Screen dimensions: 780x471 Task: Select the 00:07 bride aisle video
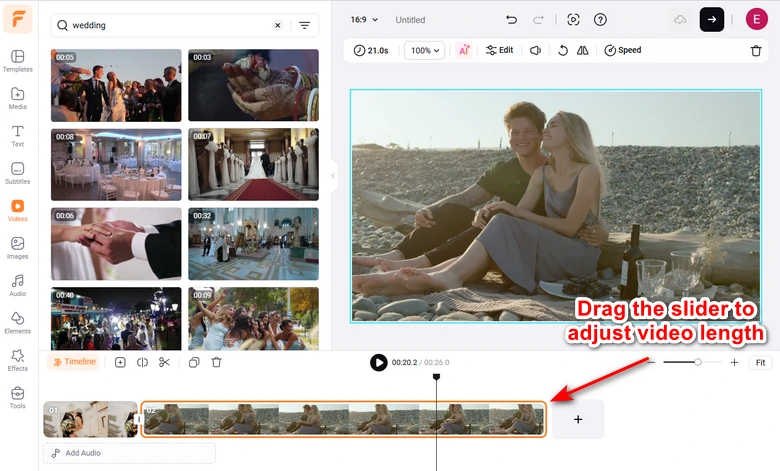click(253, 165)
